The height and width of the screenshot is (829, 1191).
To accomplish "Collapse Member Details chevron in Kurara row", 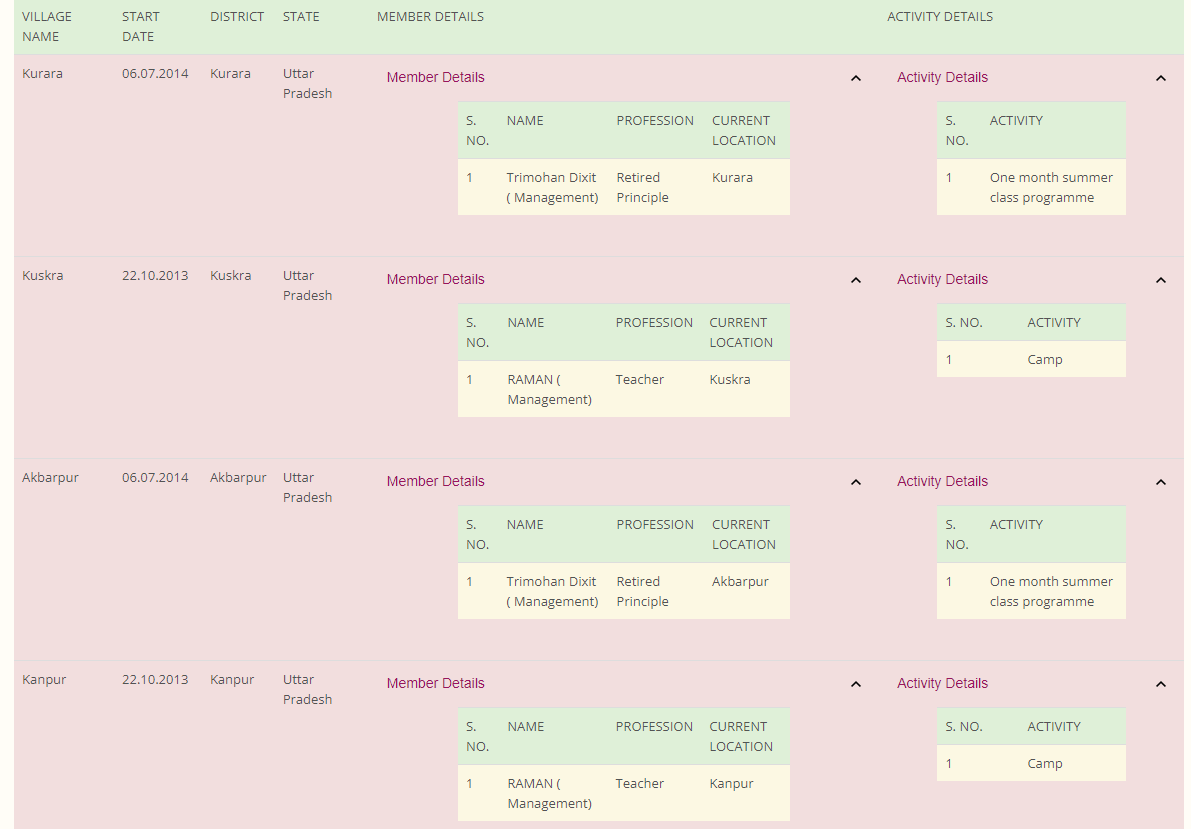I will click(855, 78).
